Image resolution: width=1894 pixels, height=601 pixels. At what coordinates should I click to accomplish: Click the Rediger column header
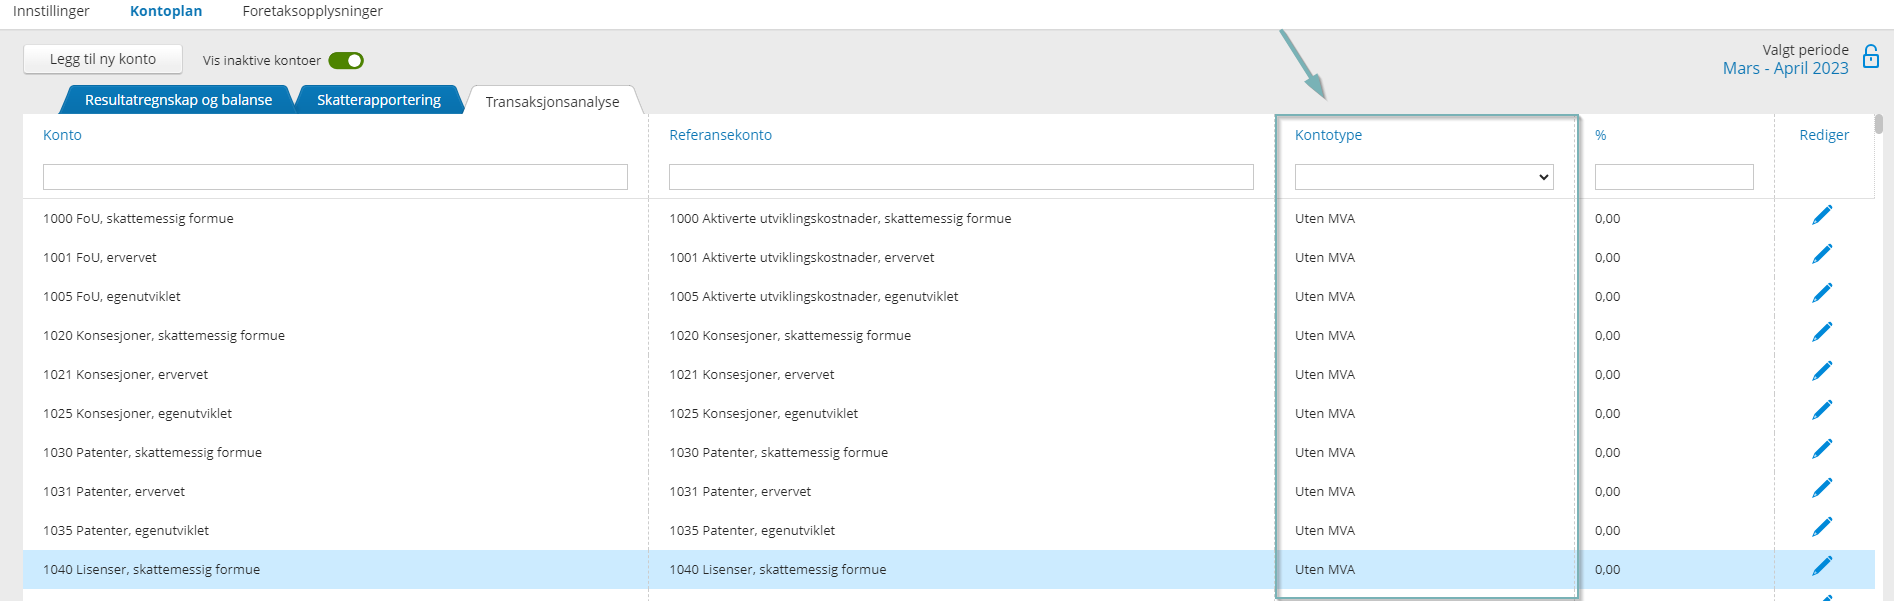tap(1824, 135)
